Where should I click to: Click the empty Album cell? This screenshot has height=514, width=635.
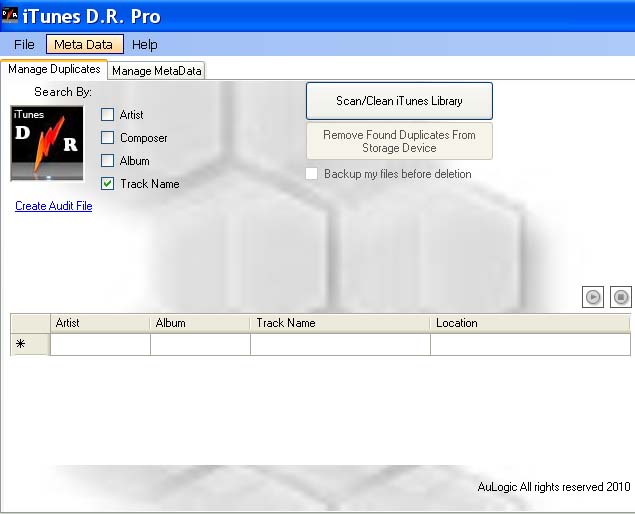(200, 344)
